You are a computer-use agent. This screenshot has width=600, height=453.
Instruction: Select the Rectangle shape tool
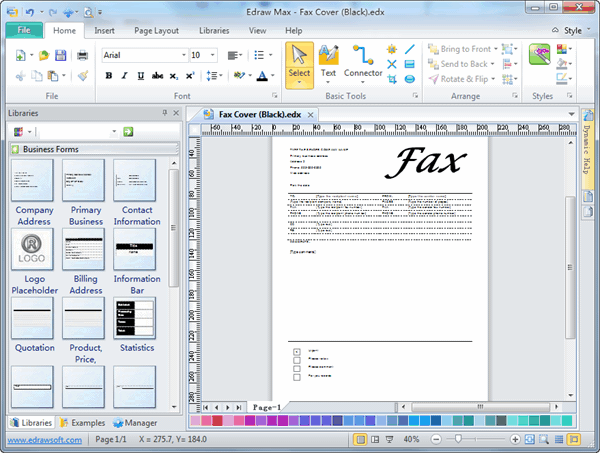coord(409,64)
